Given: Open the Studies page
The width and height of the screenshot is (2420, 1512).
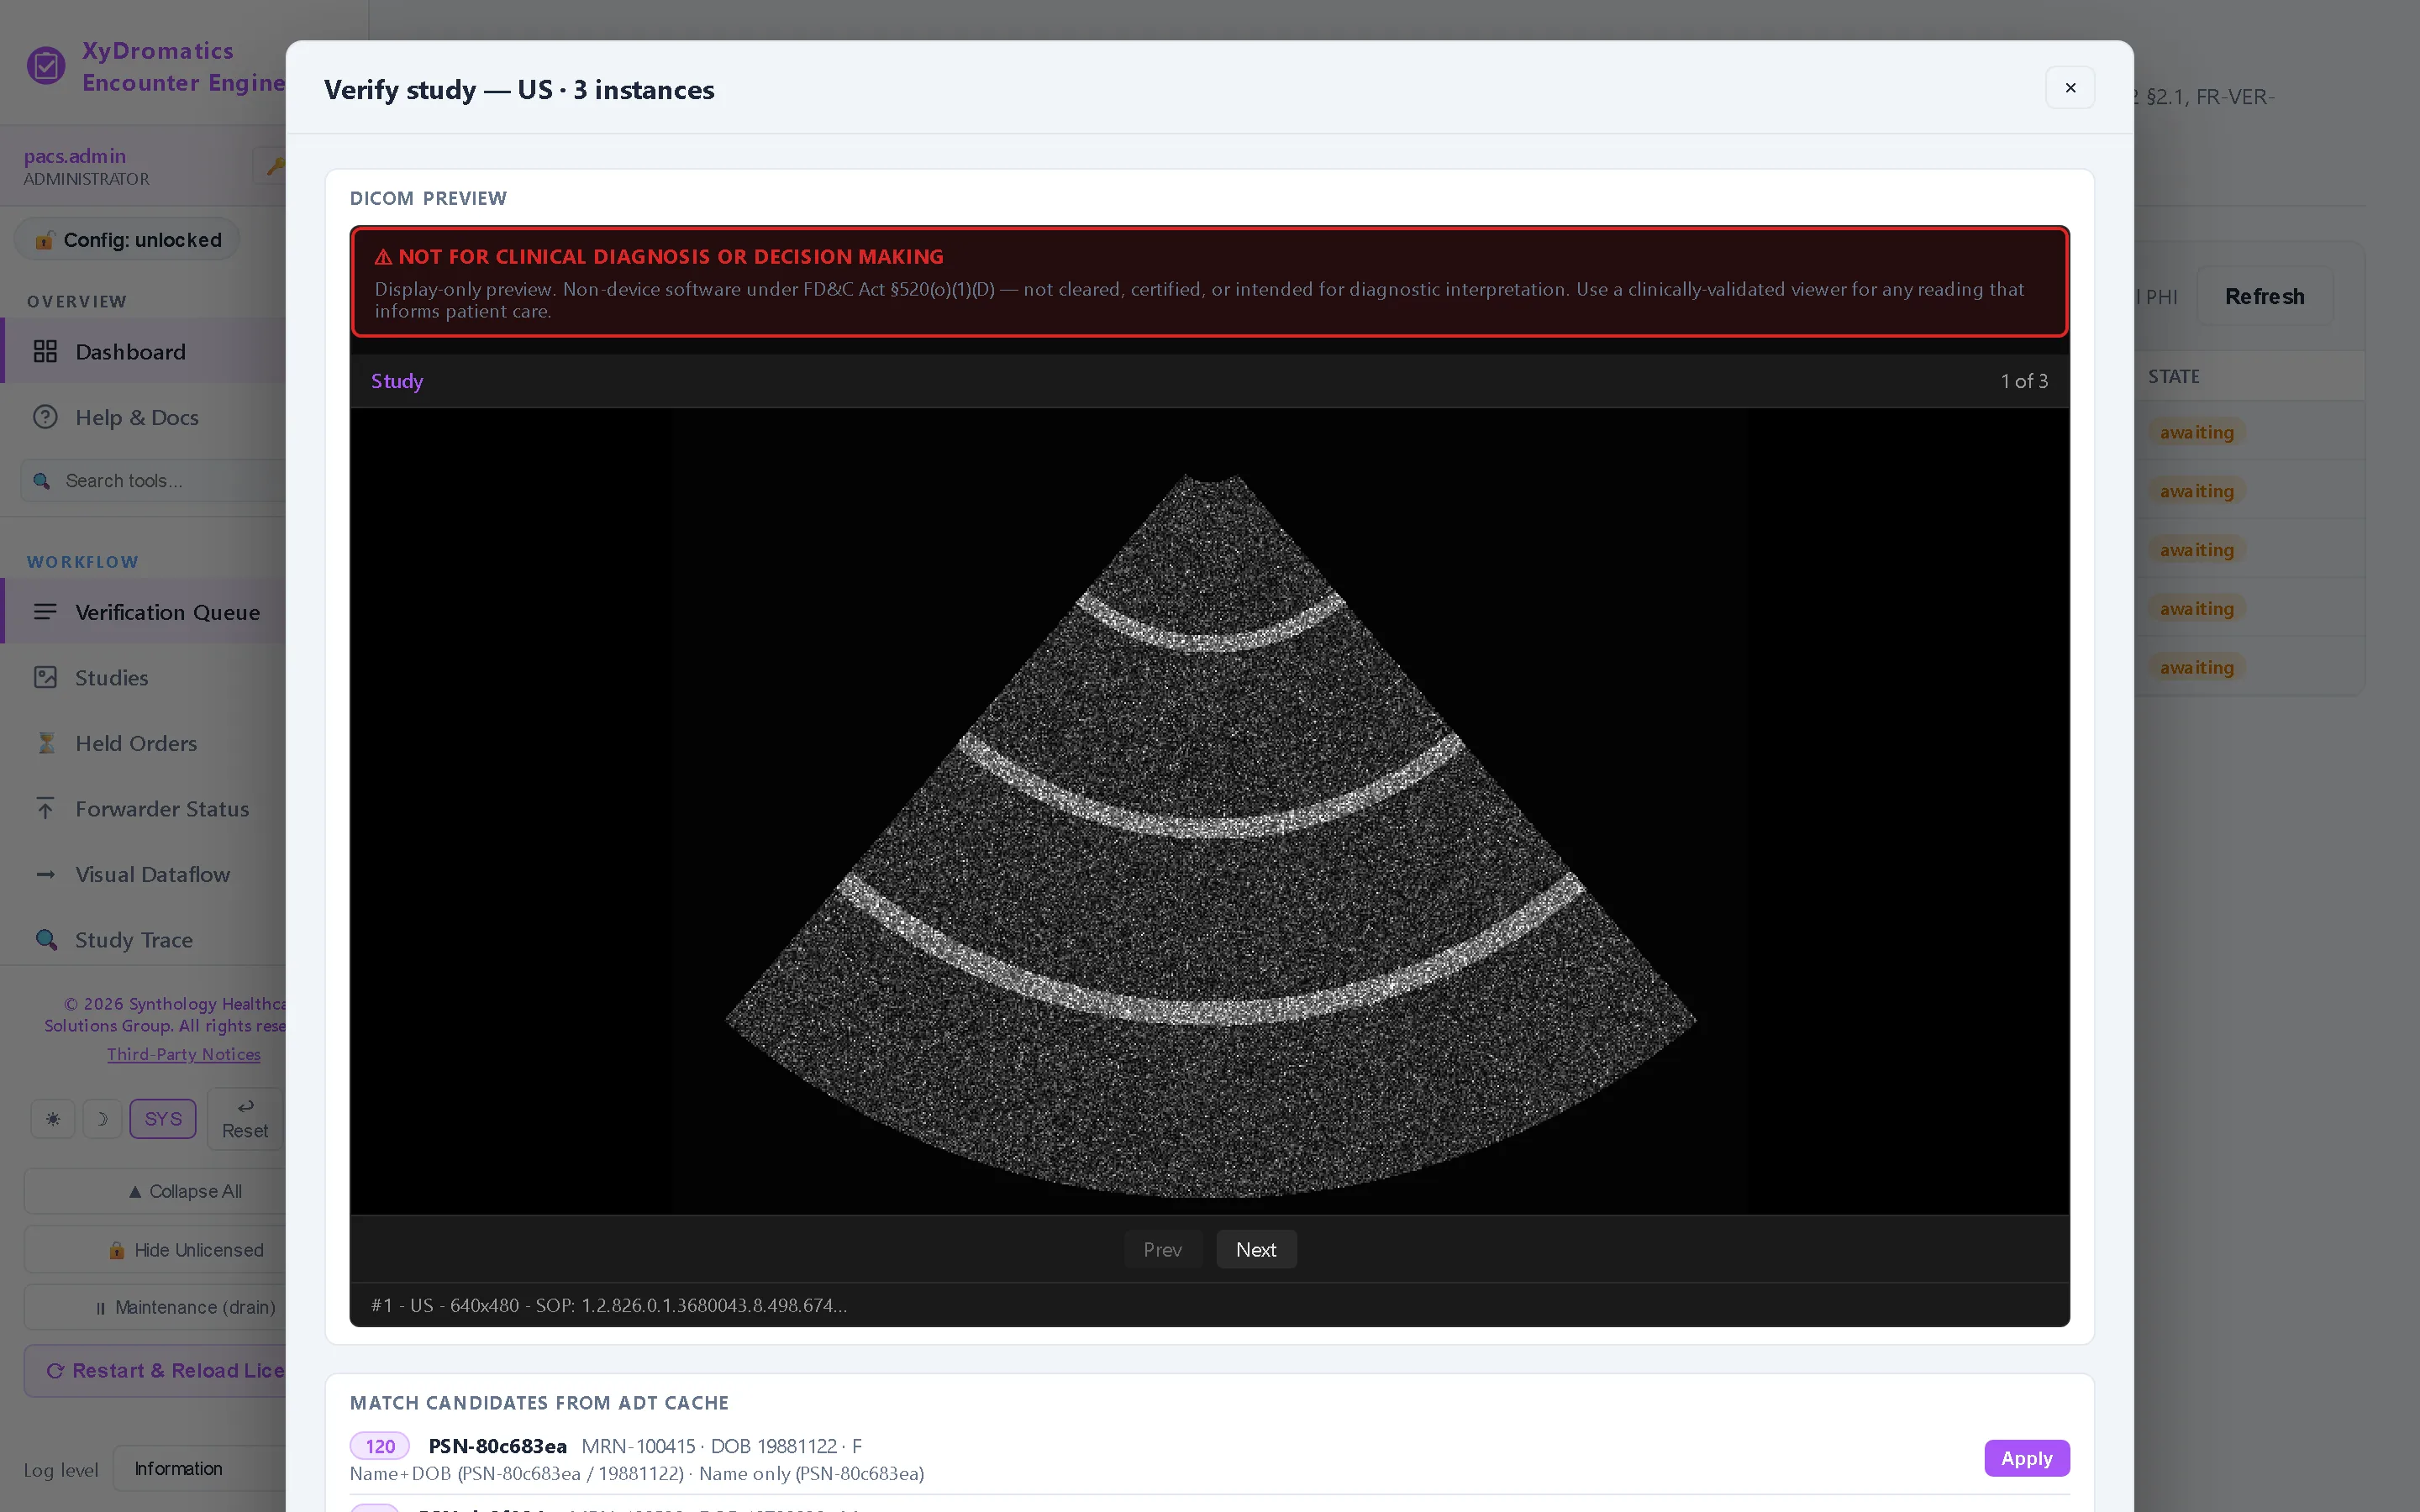Looking at the screenshot, I should point(143,677).
